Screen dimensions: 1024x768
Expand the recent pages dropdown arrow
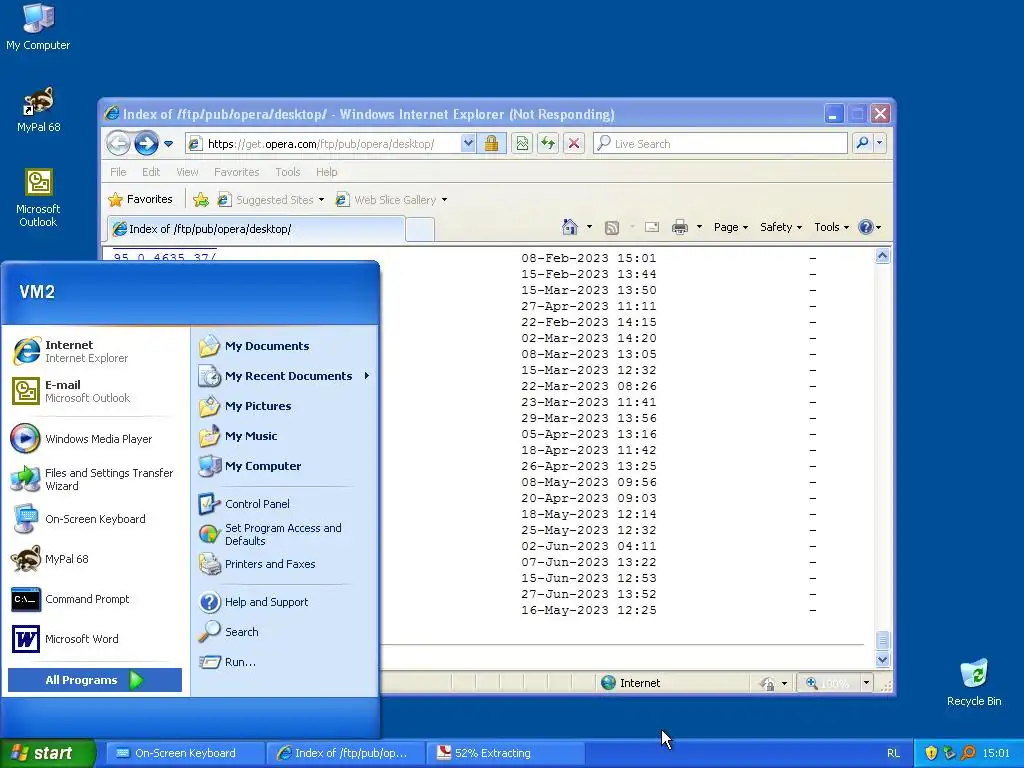pos(168,144)
